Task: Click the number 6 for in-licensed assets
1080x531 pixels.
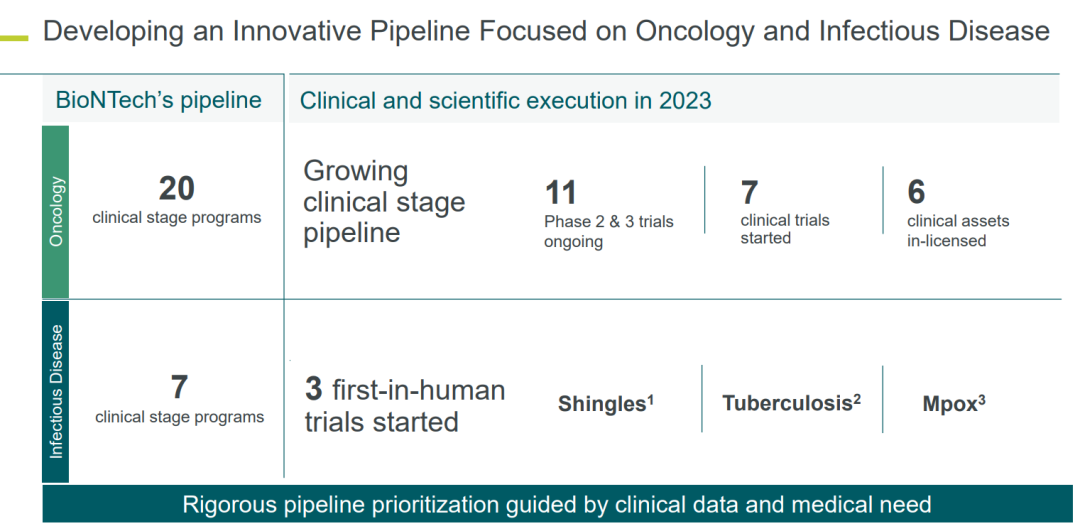Action: coord(916,192)
